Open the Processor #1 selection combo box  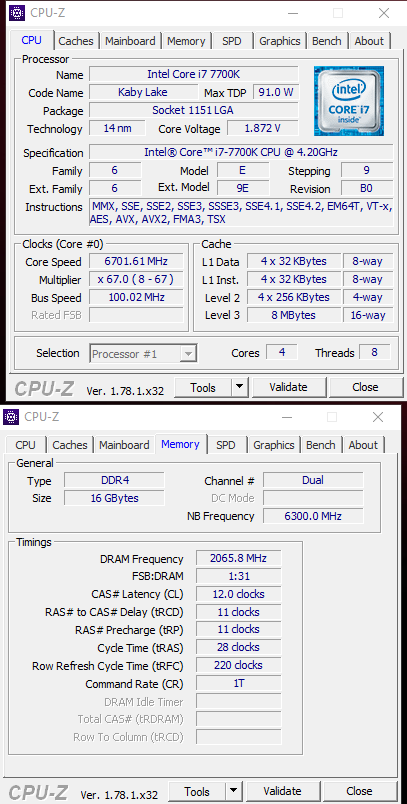click(x=144, y=354)
